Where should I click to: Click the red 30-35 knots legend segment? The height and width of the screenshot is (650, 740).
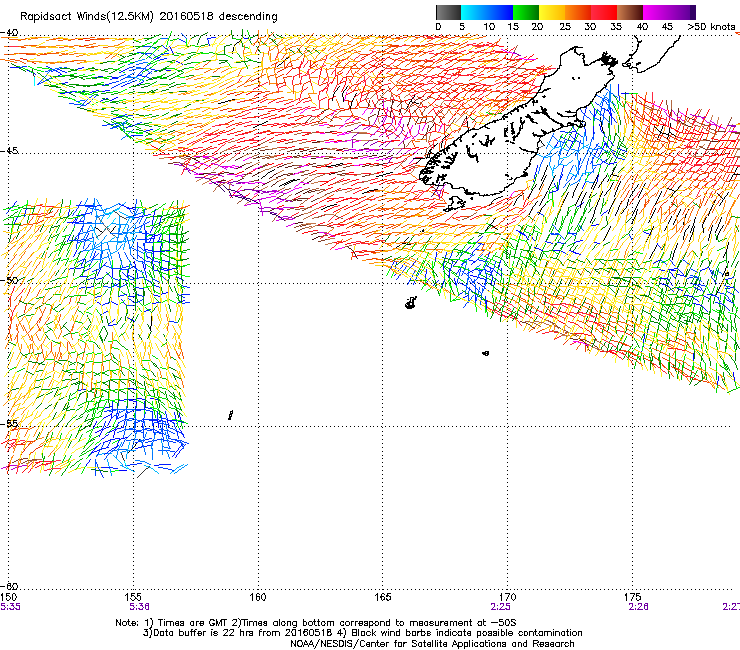(604, 12)
